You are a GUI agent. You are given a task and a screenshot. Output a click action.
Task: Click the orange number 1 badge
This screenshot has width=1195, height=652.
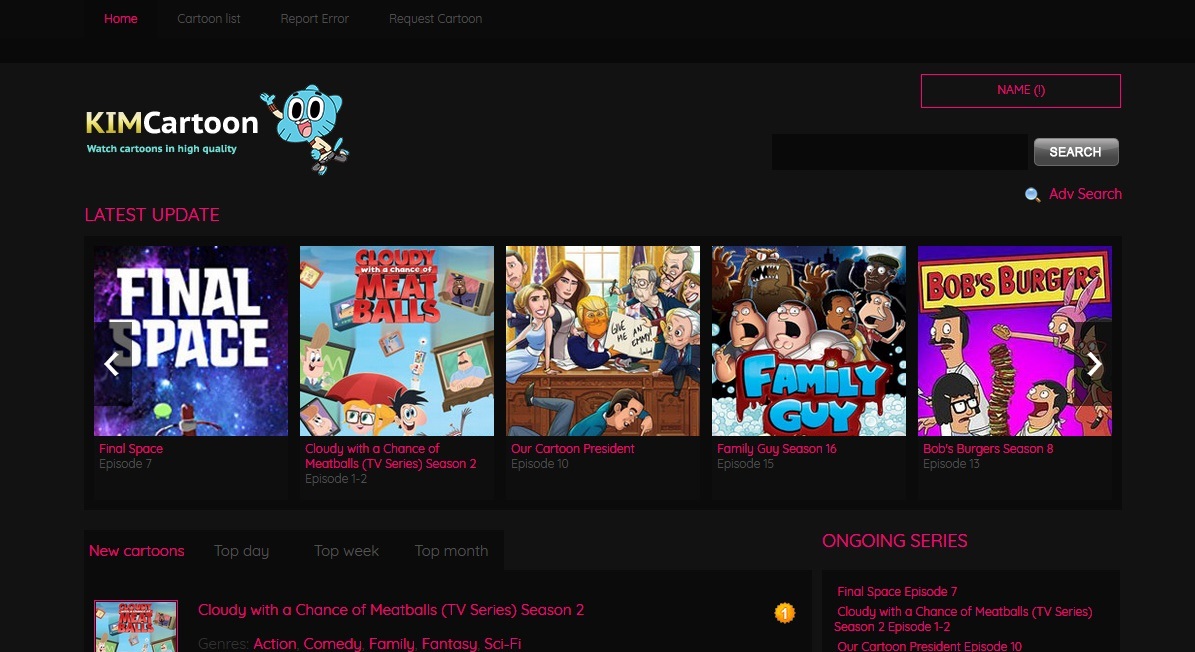pyautogui.click(x=784, y=612)
